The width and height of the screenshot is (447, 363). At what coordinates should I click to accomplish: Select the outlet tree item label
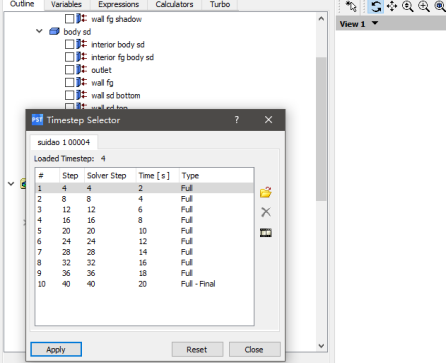101,70
